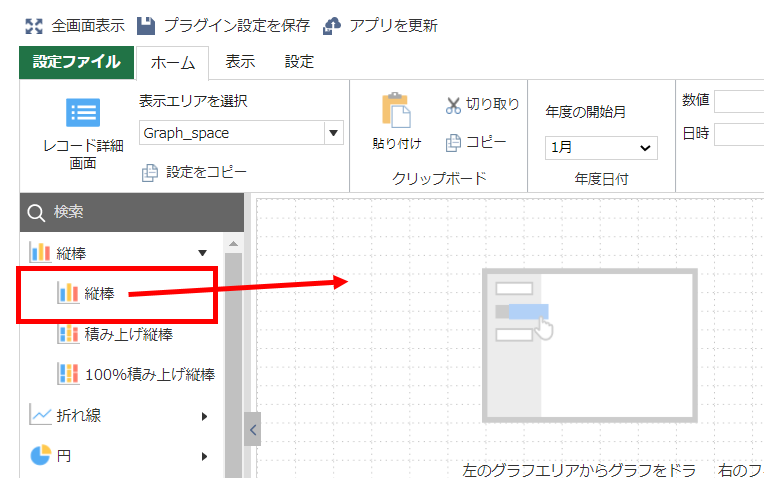Click the copy-settings document icon
The height and width of the screenshot is (478, 764).
pyautogui.click(x=150, y=173)
